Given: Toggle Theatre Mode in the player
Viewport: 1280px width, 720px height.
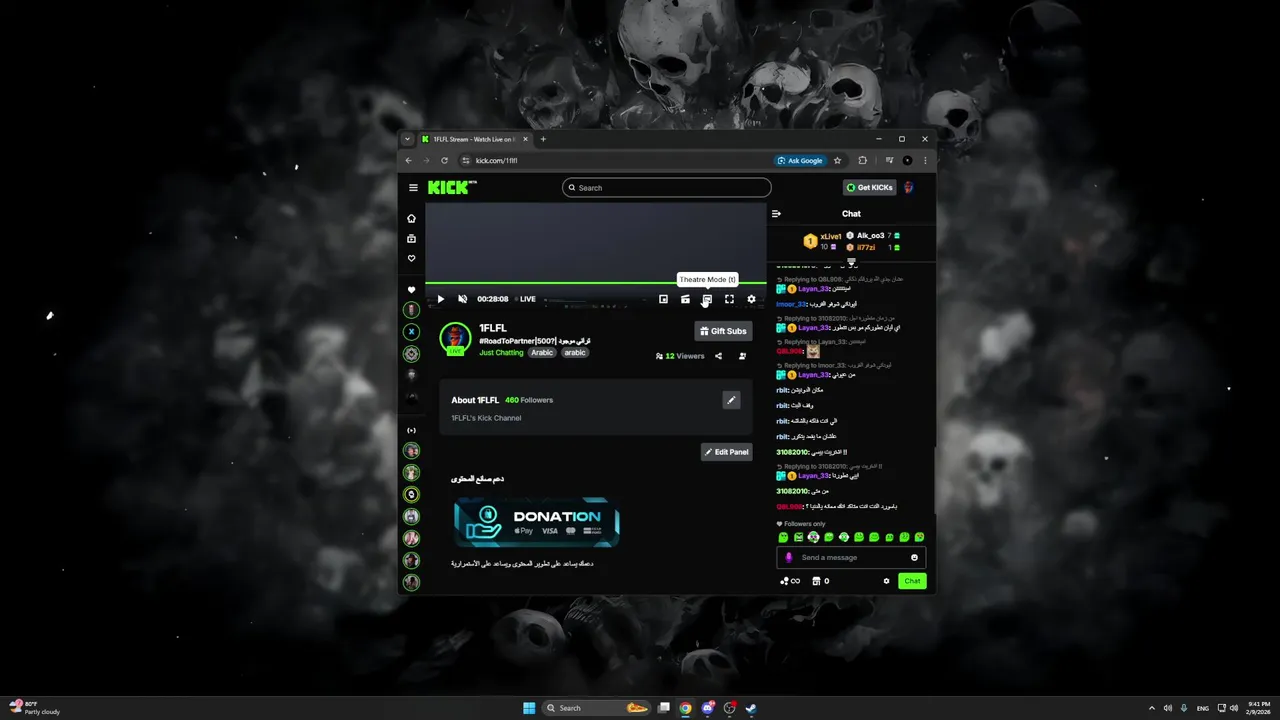Looking at the screenshot, I should (x=707, y=299).
